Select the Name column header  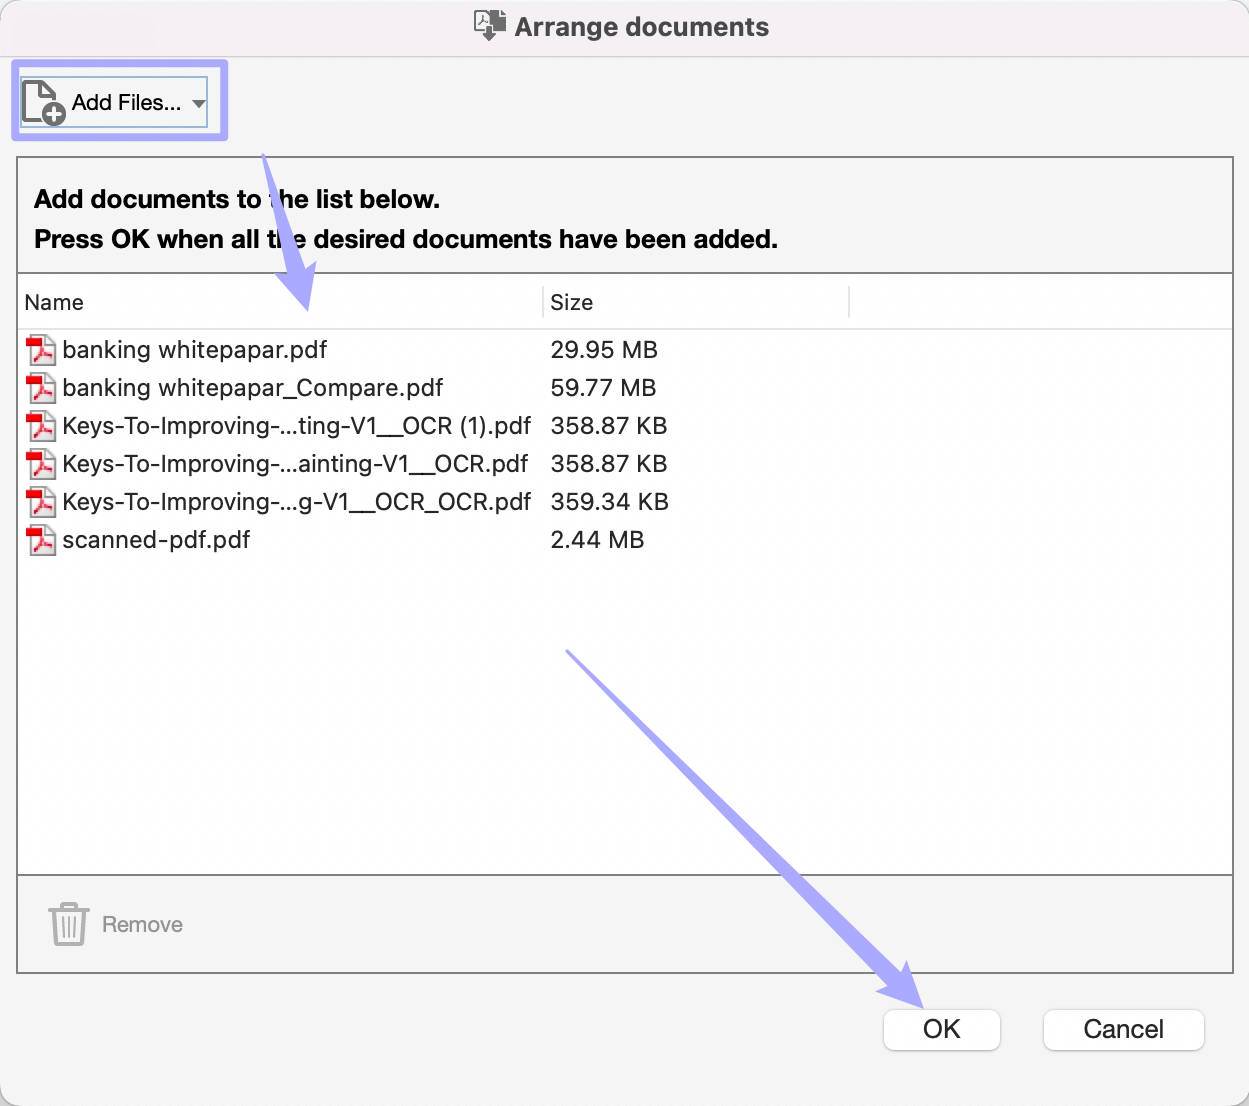(x=54, y=302)
